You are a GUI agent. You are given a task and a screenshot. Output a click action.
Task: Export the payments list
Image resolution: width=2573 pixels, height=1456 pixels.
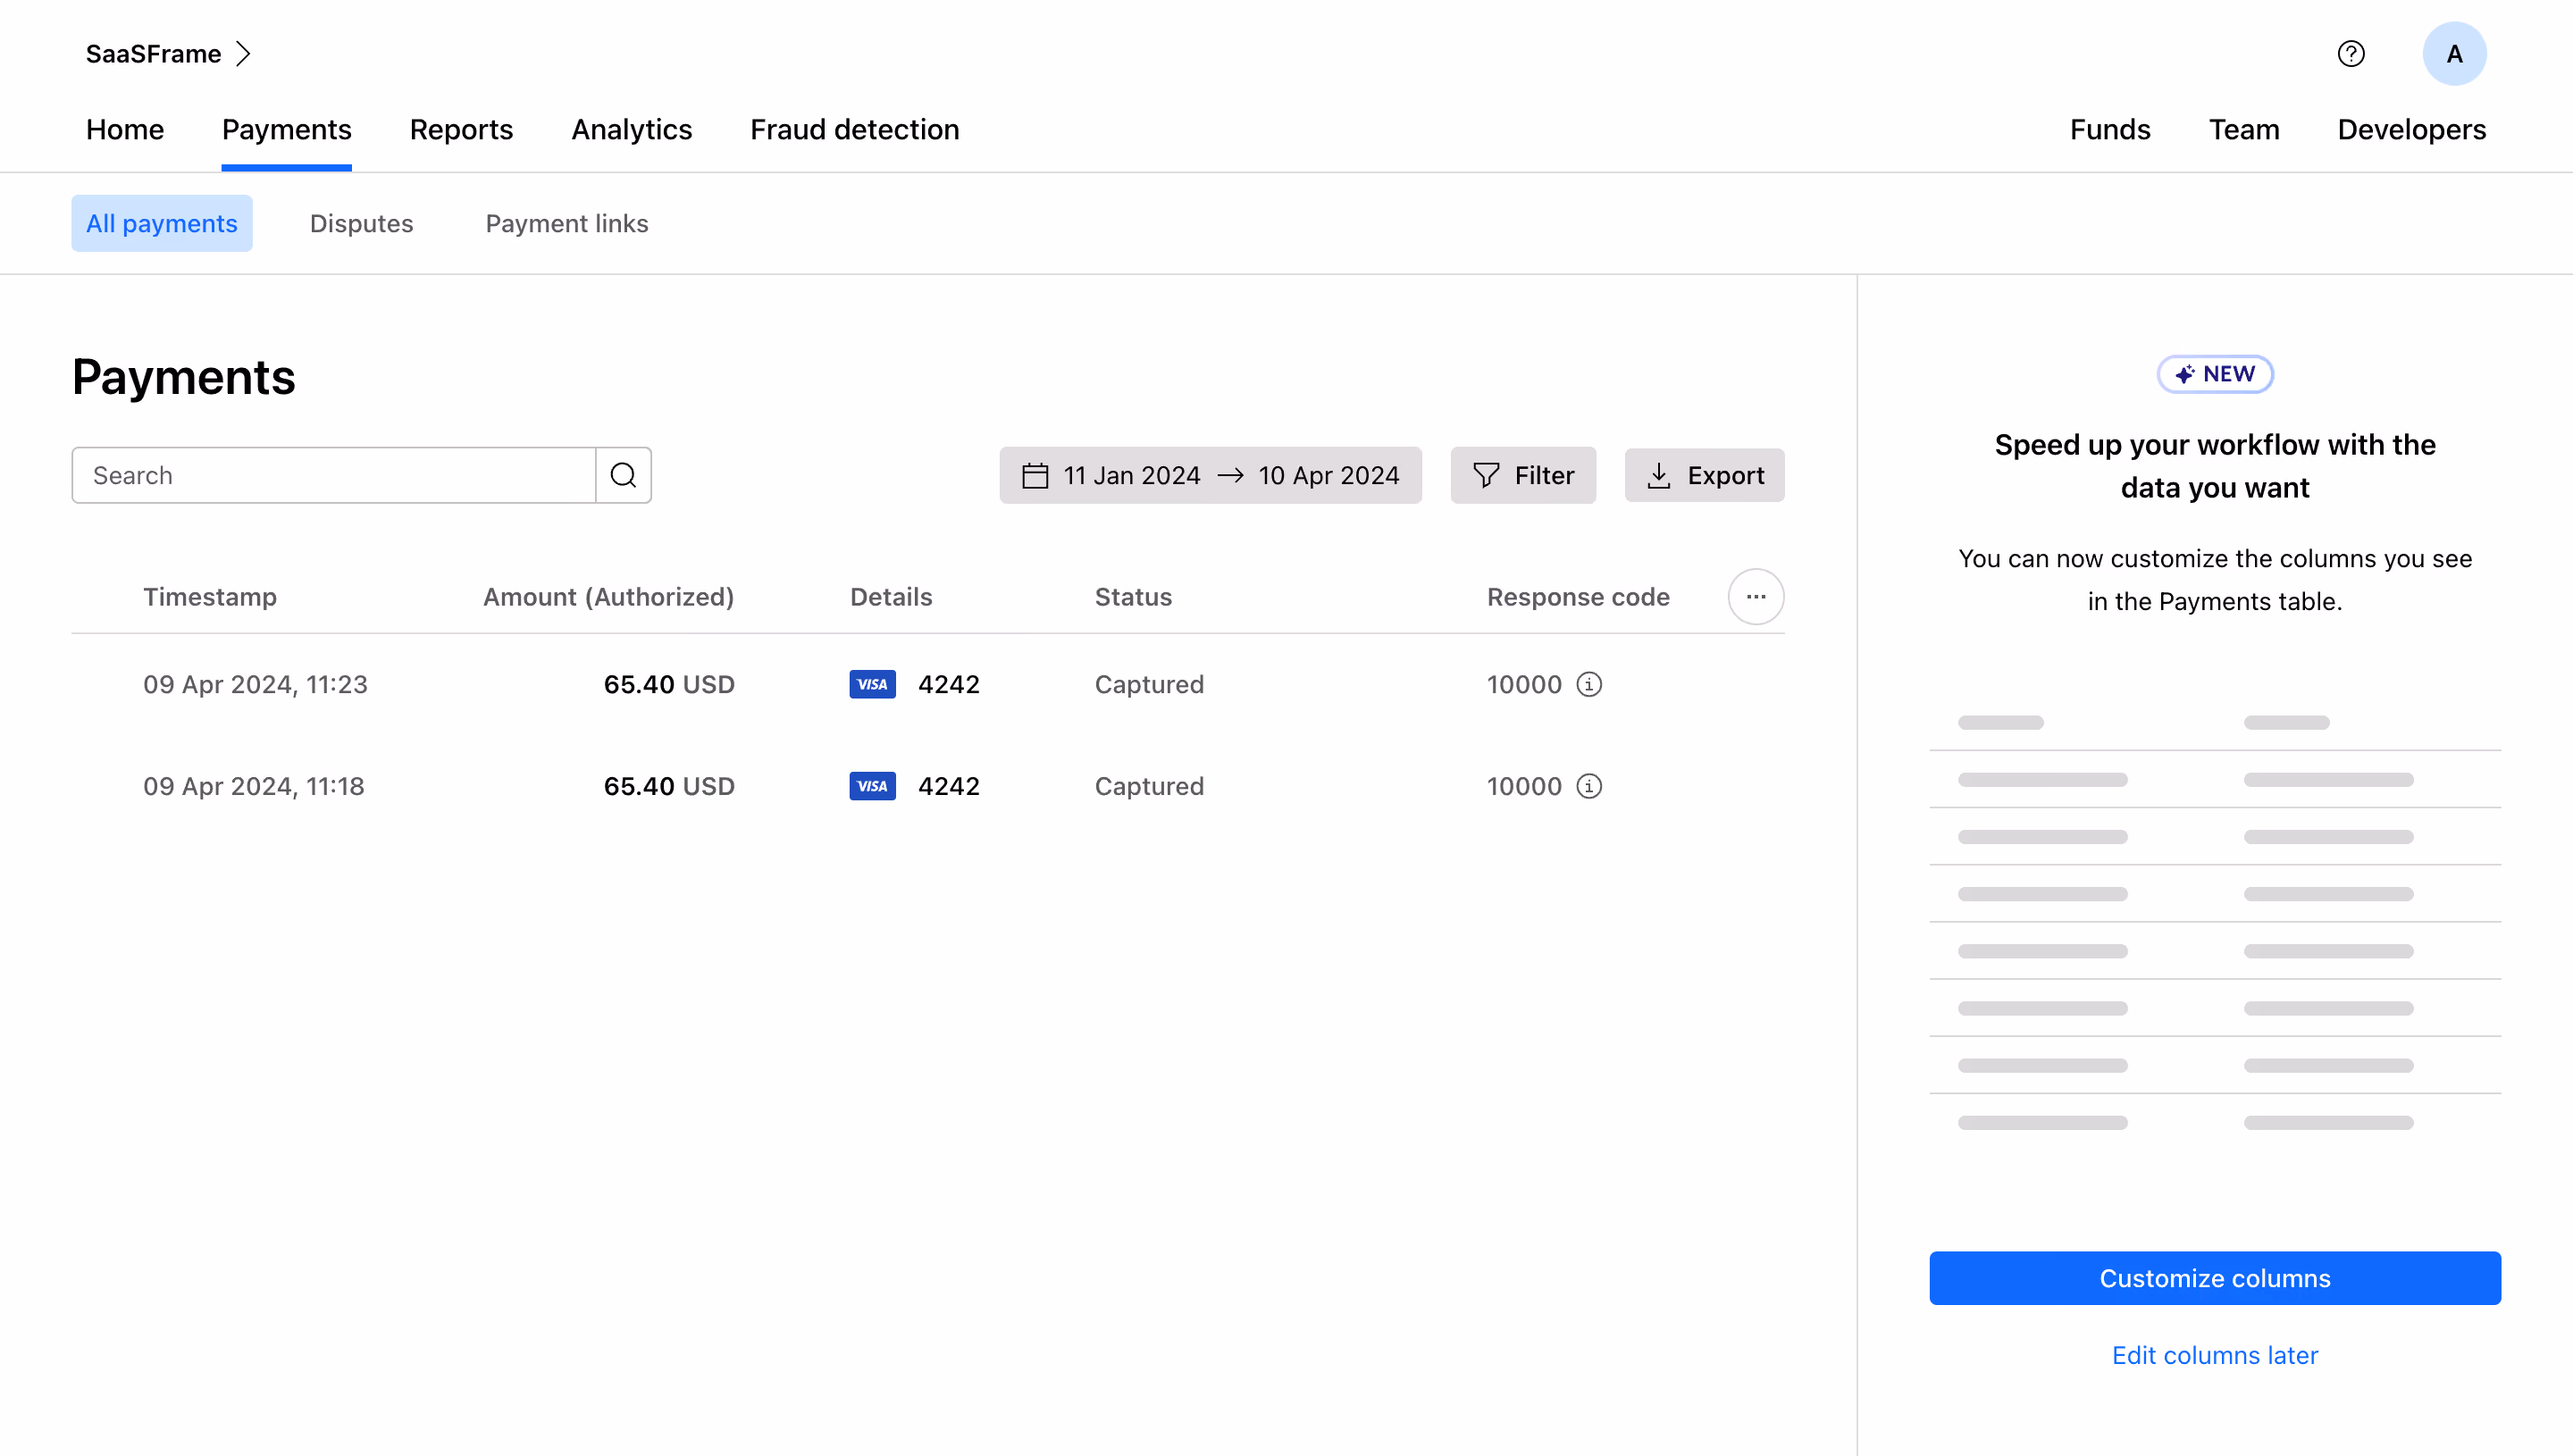[1704, 475]
